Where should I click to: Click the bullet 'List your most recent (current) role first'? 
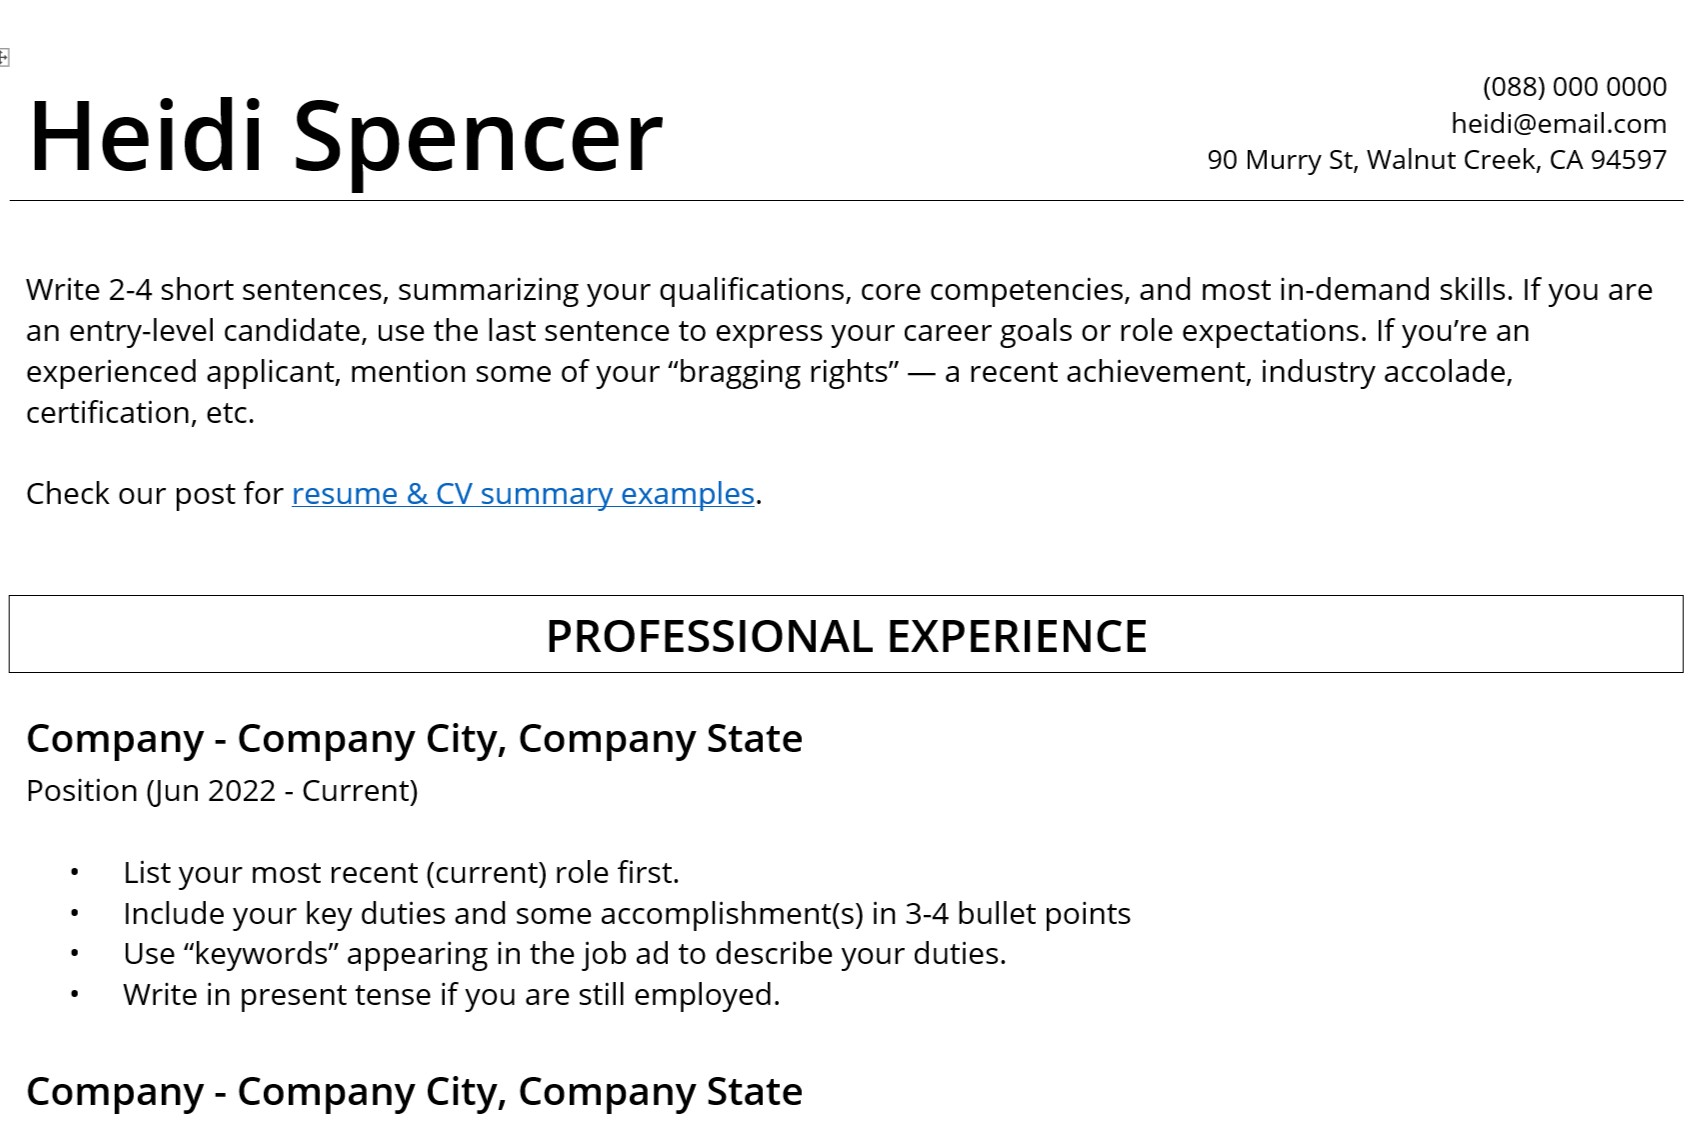tap(401, 873)
